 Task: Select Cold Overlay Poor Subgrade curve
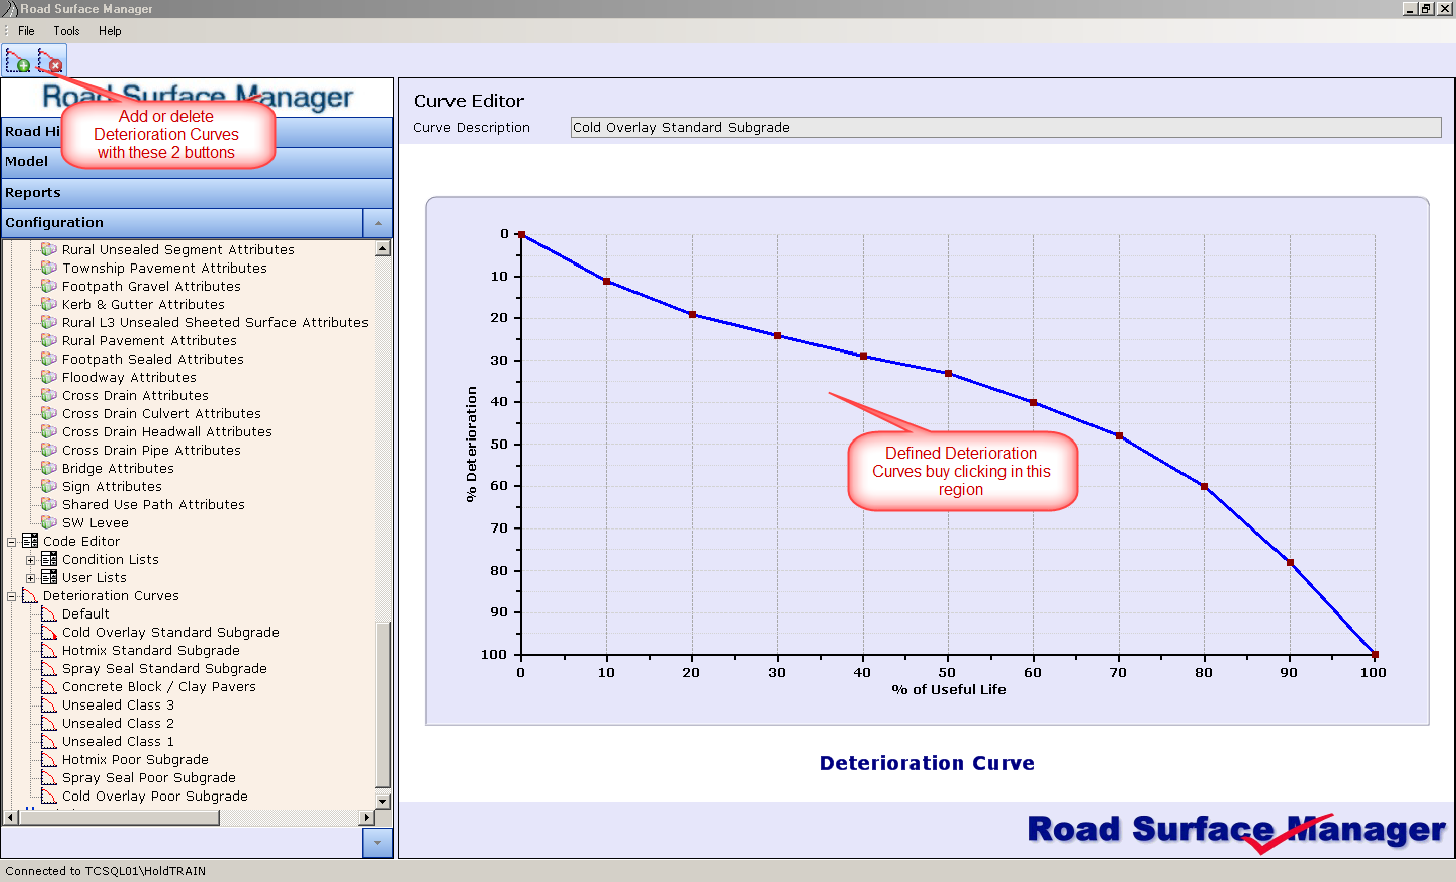coord(155,796)
